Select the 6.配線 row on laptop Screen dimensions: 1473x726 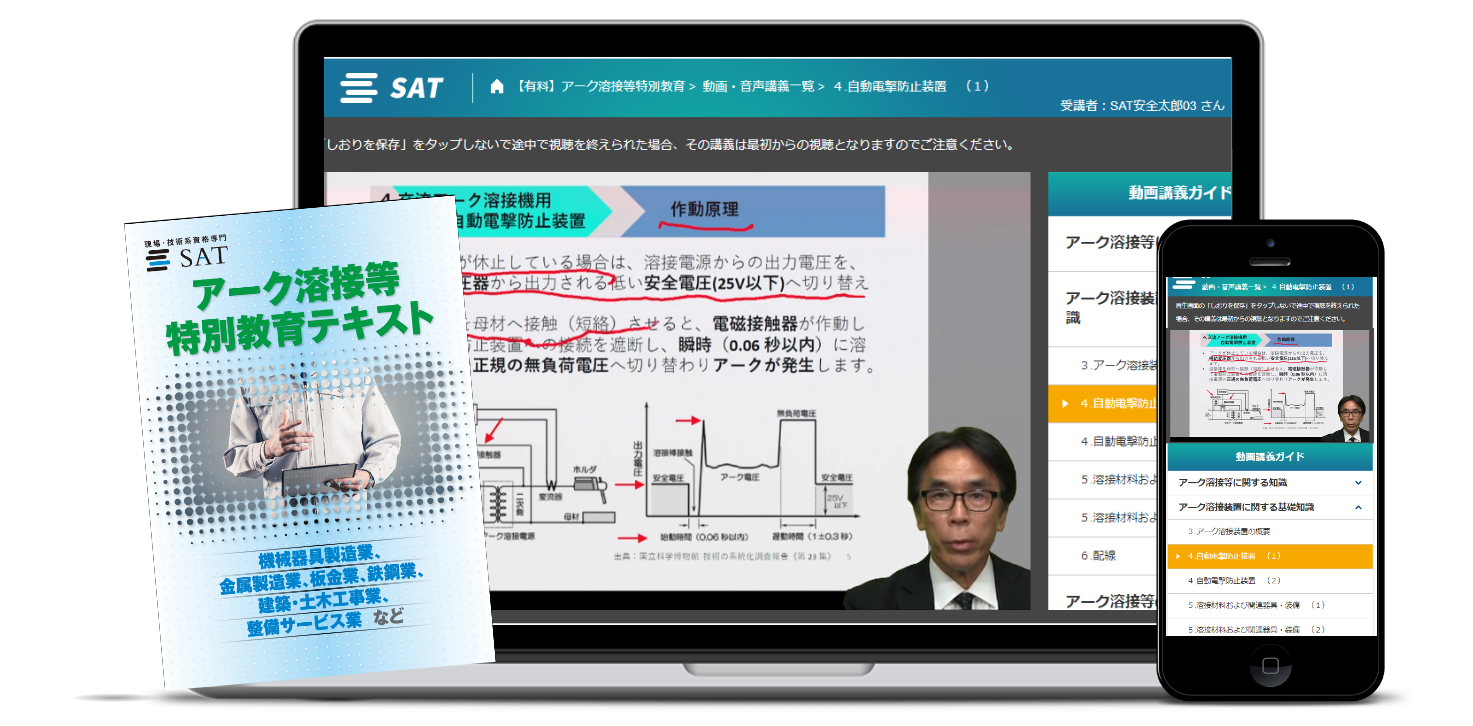(1105, 556)
